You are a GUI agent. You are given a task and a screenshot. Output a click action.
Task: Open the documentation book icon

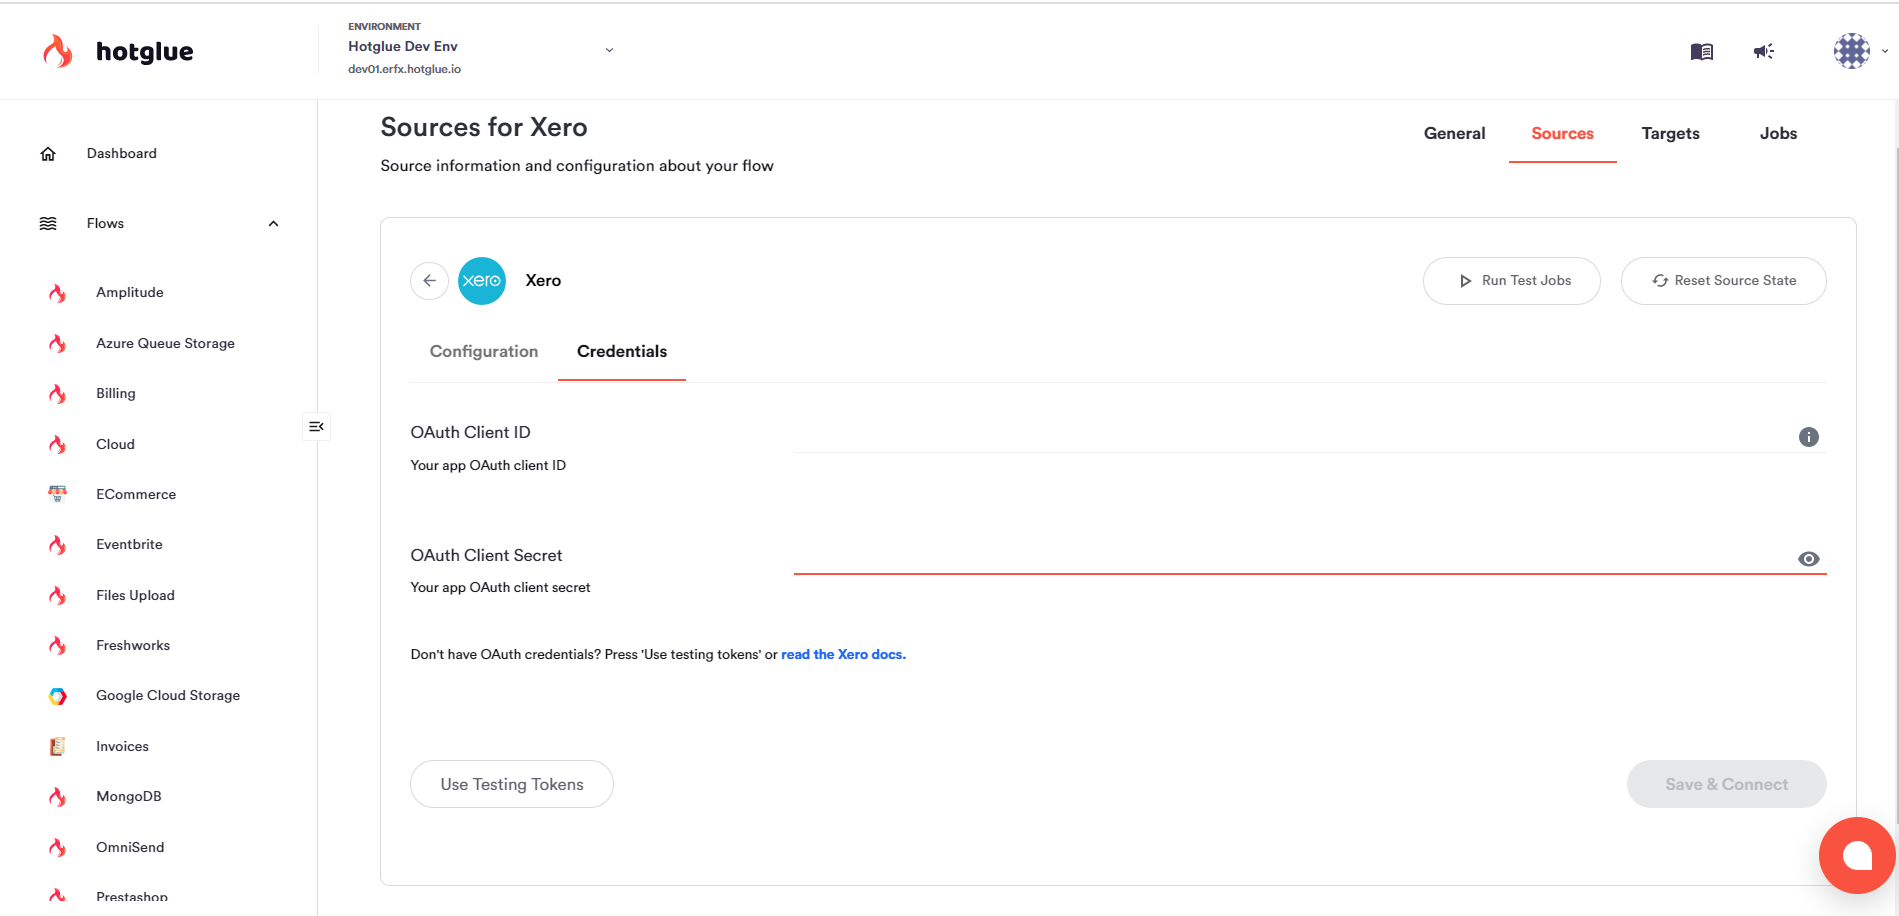pos(1701,51)
